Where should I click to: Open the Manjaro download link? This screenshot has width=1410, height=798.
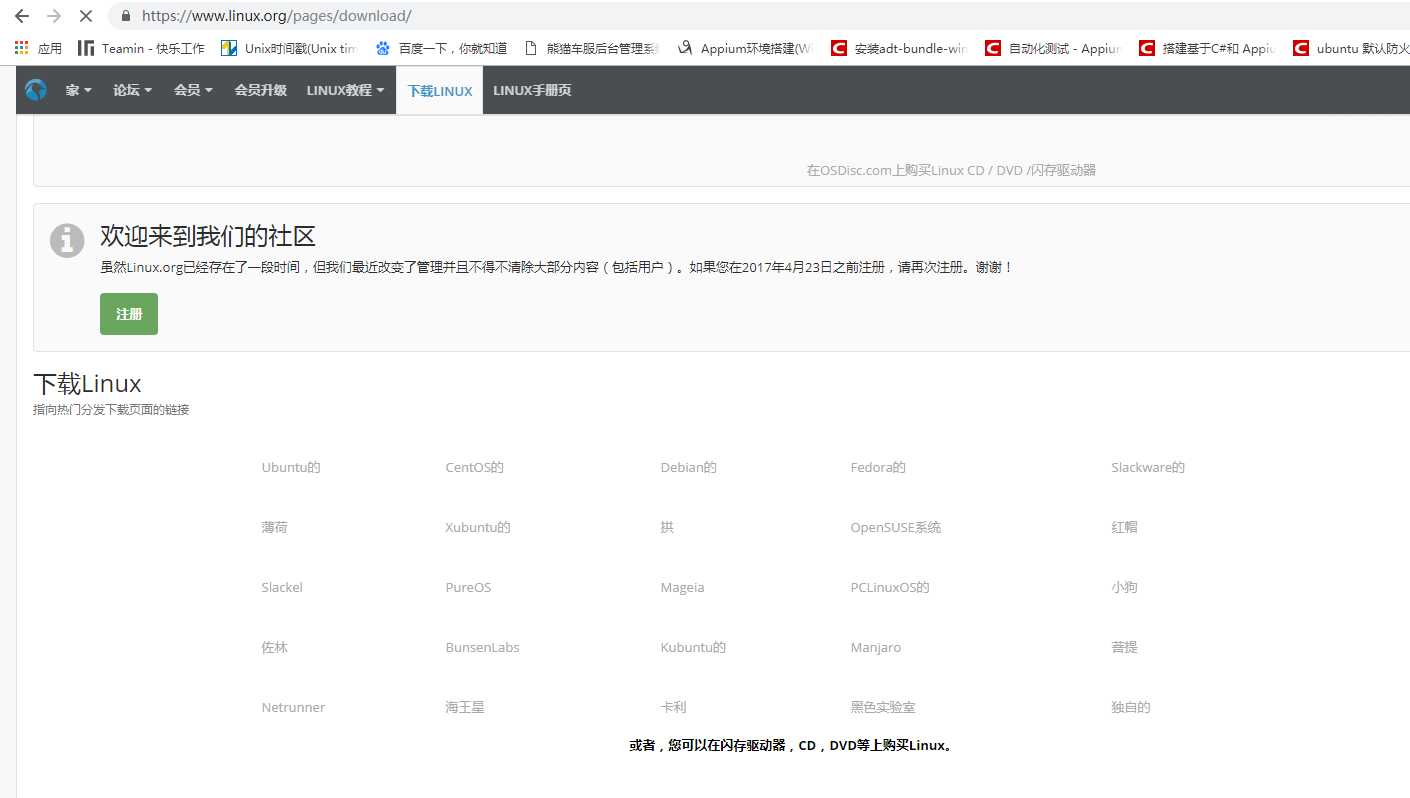click(x=876, y=647)
